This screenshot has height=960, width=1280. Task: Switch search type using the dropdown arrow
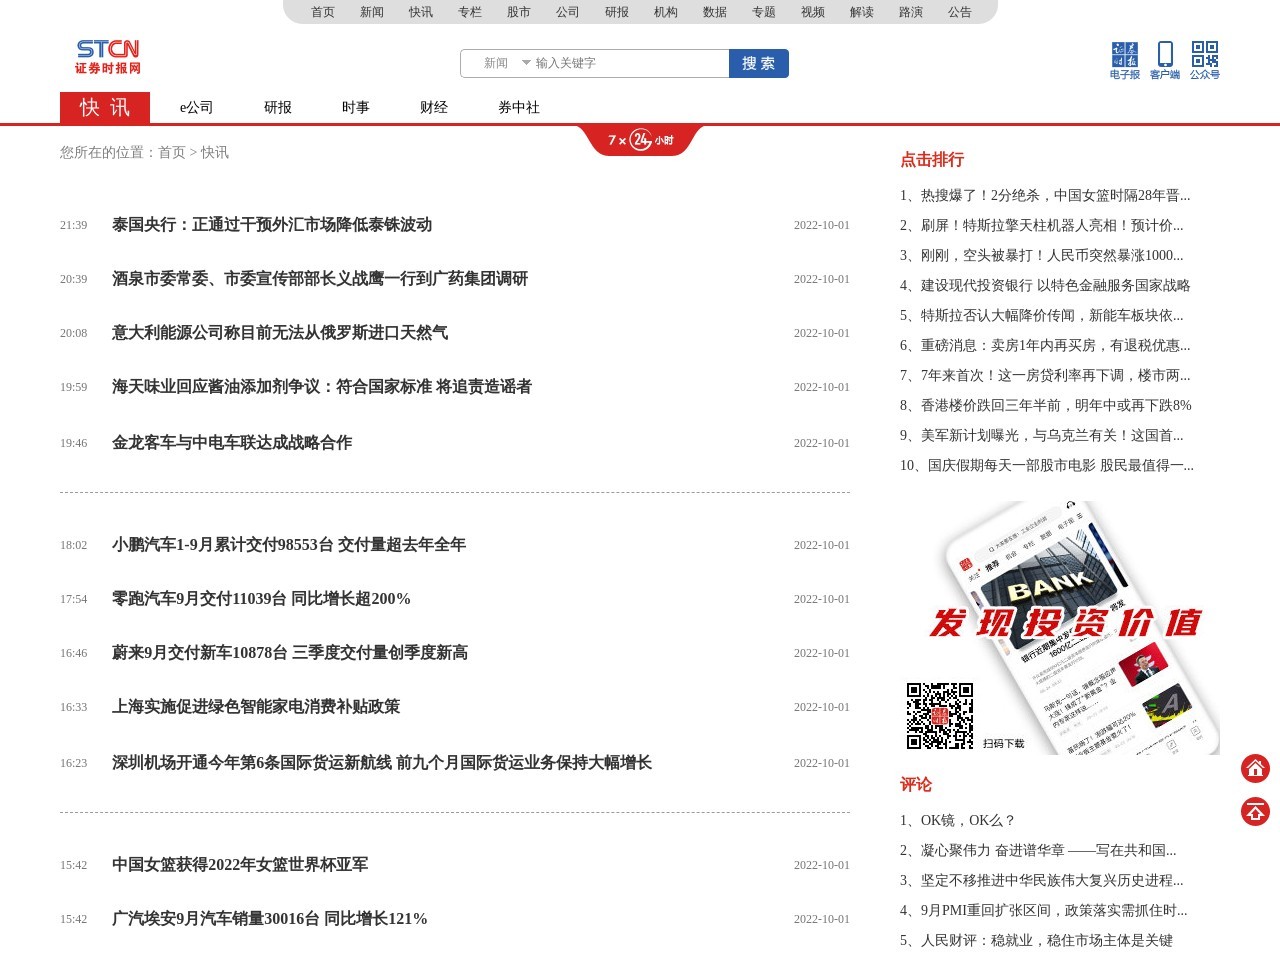(526, 63)
